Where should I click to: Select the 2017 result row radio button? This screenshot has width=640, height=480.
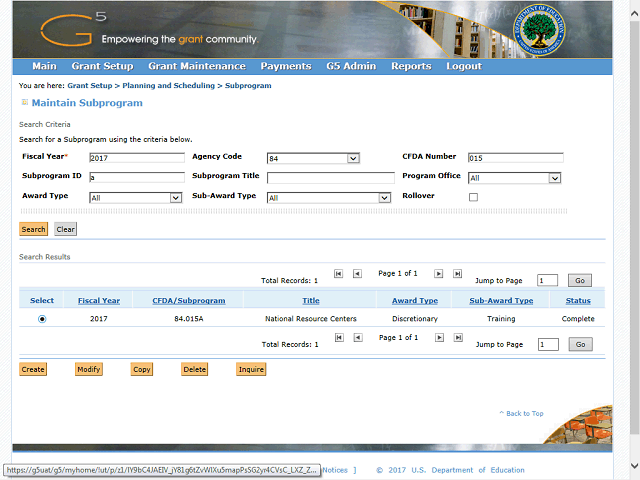(42, 319)
